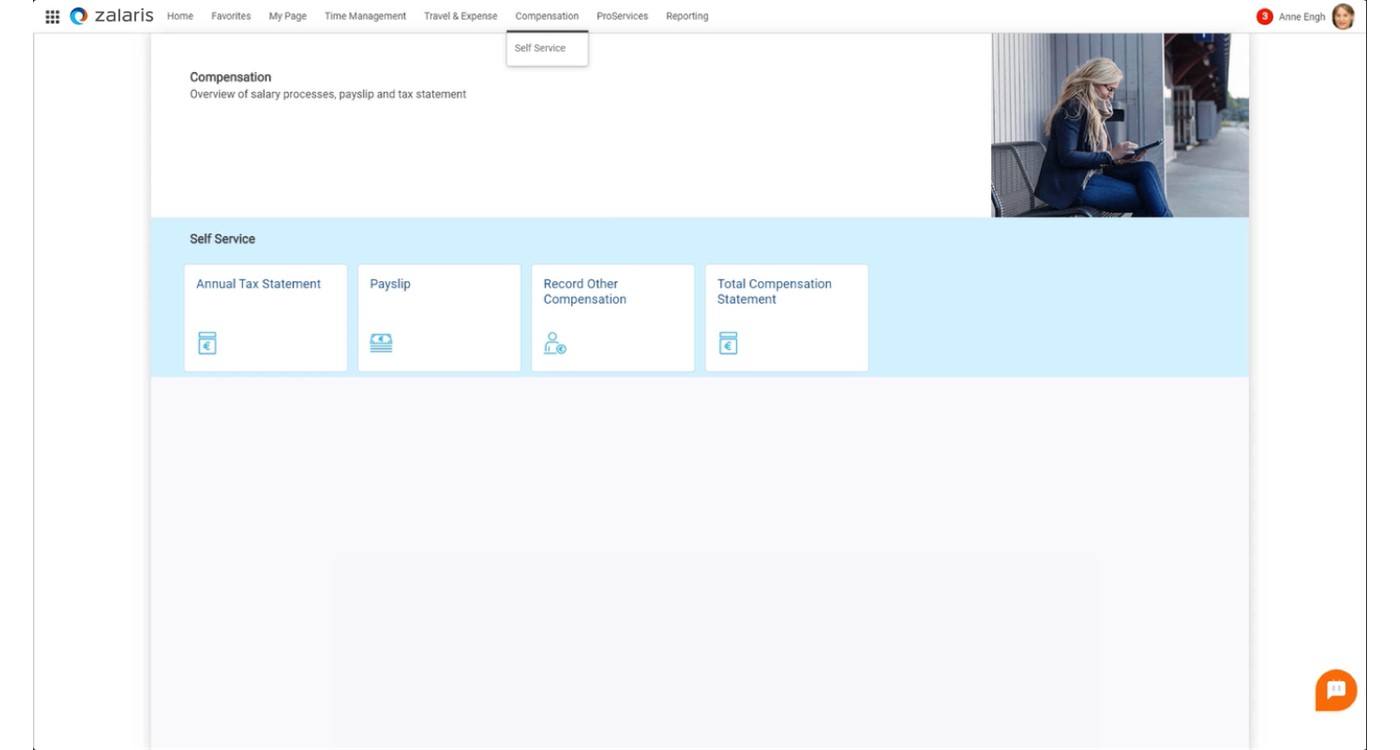Viewport: 1400px width, 750px height.
Task: Open the Compensation menu
Action: [546, 15]
